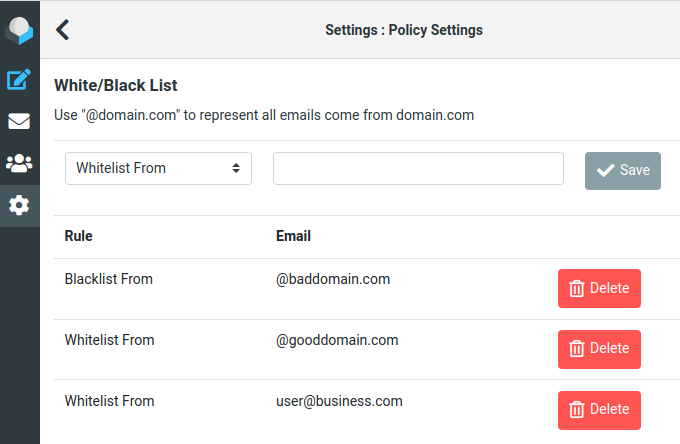
Task: Click the Rule column header
Action: pos(78,236)
